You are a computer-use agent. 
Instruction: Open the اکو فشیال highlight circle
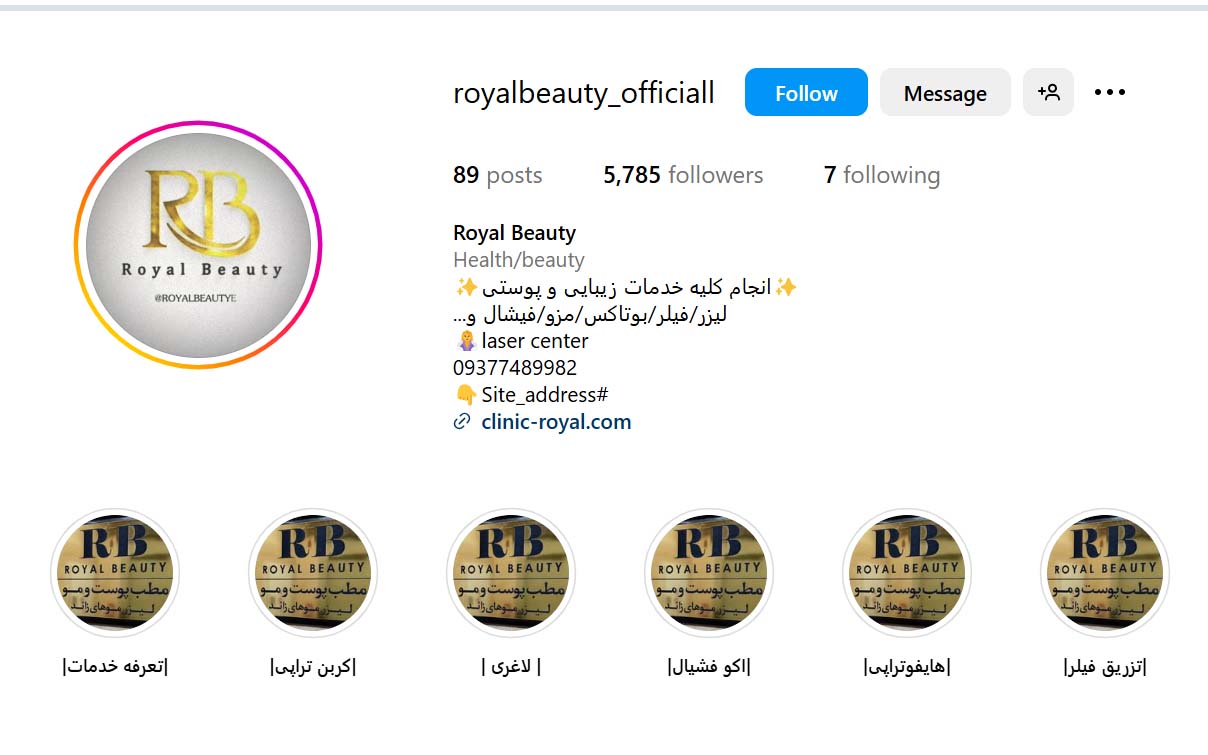pos(709,573)
